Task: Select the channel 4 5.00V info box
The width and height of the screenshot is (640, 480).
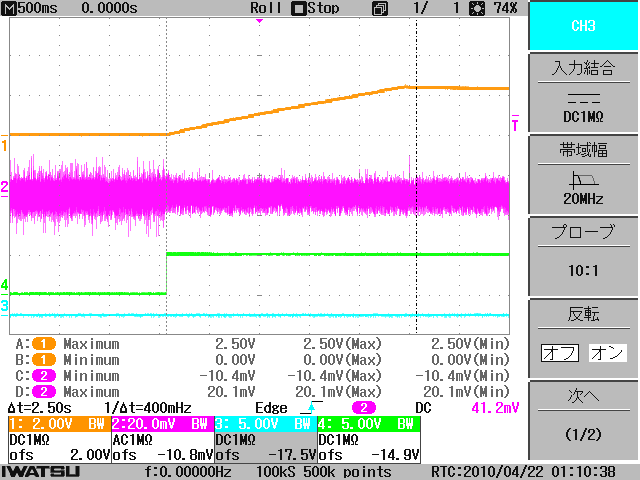Action: coord(369,439)
